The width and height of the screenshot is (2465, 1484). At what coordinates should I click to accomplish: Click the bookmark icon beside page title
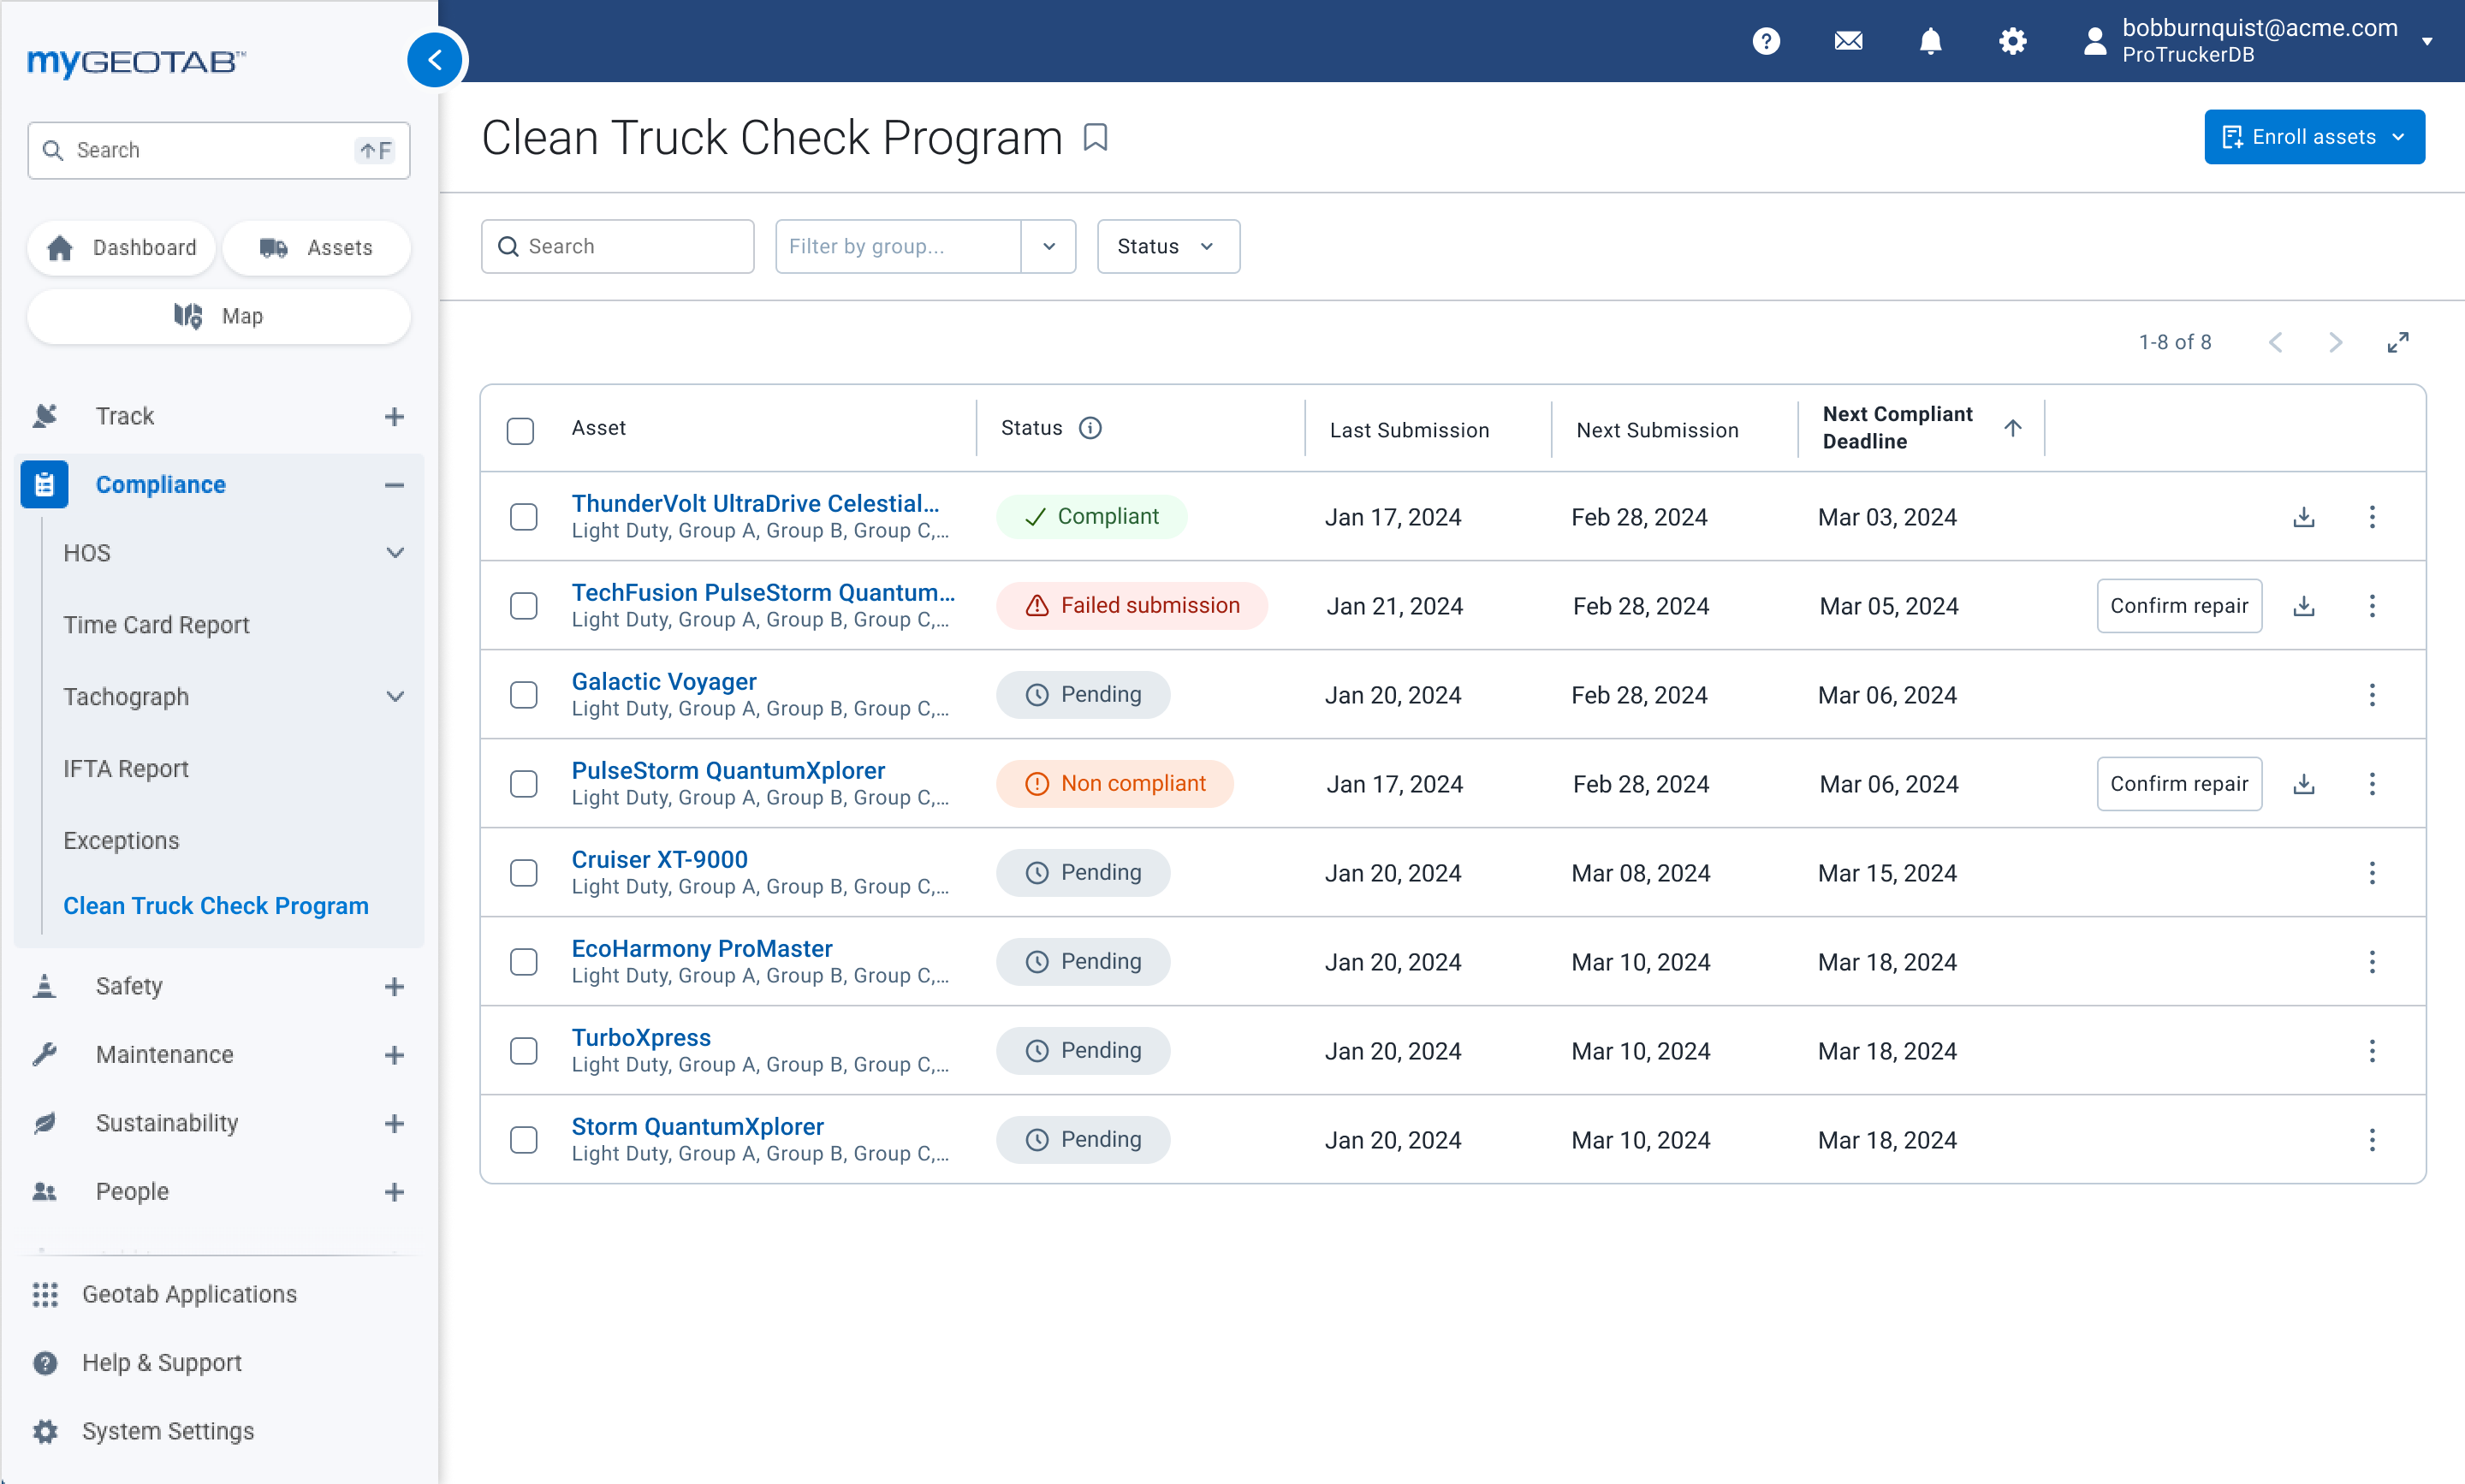[1095, 137]
